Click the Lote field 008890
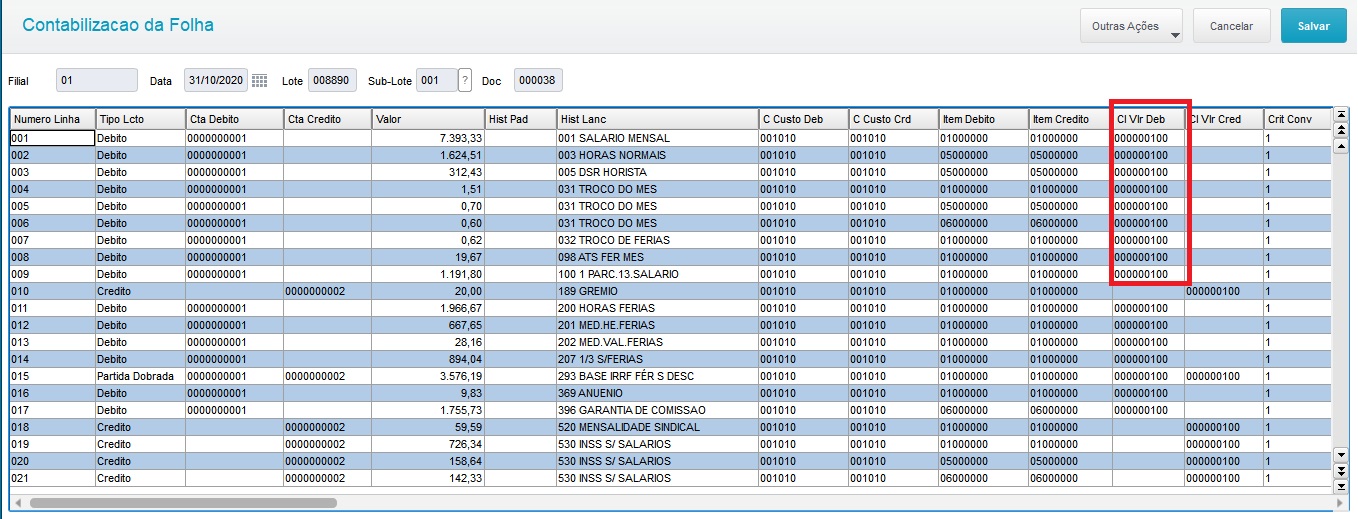The height and width of the screenshot is (519, 1358). click(x=332, y=81)
